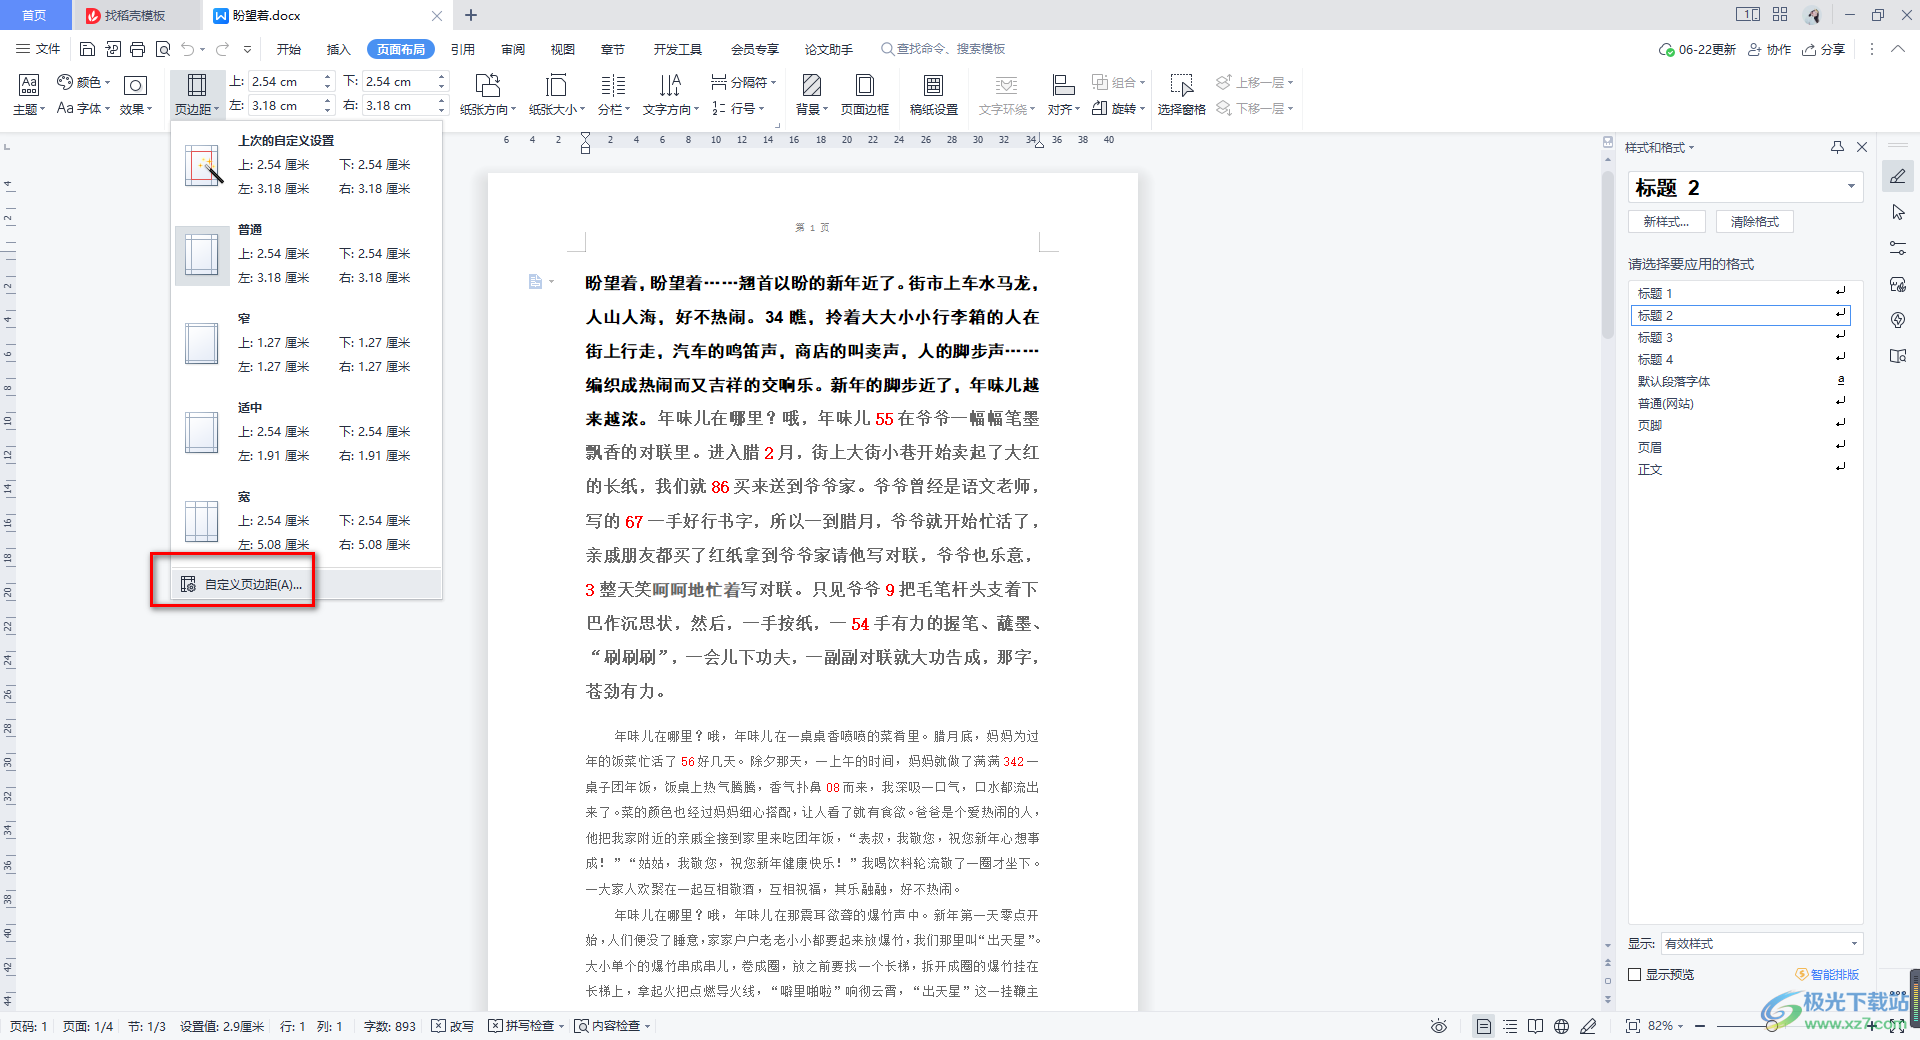Apply the 页脚 style
The height and width of the screenshot is (1040, 1920).
coord(1740,425)
